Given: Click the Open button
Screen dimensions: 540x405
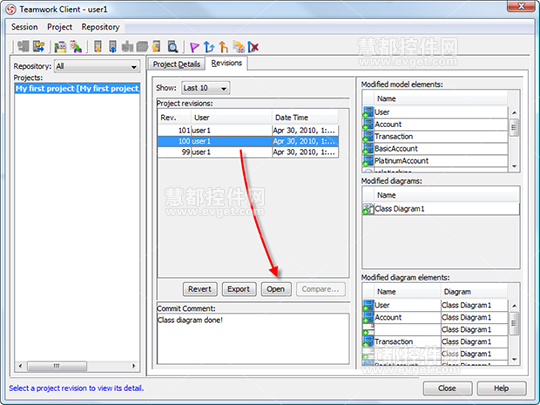Looking at the screenshot, I should click(276, 289).
